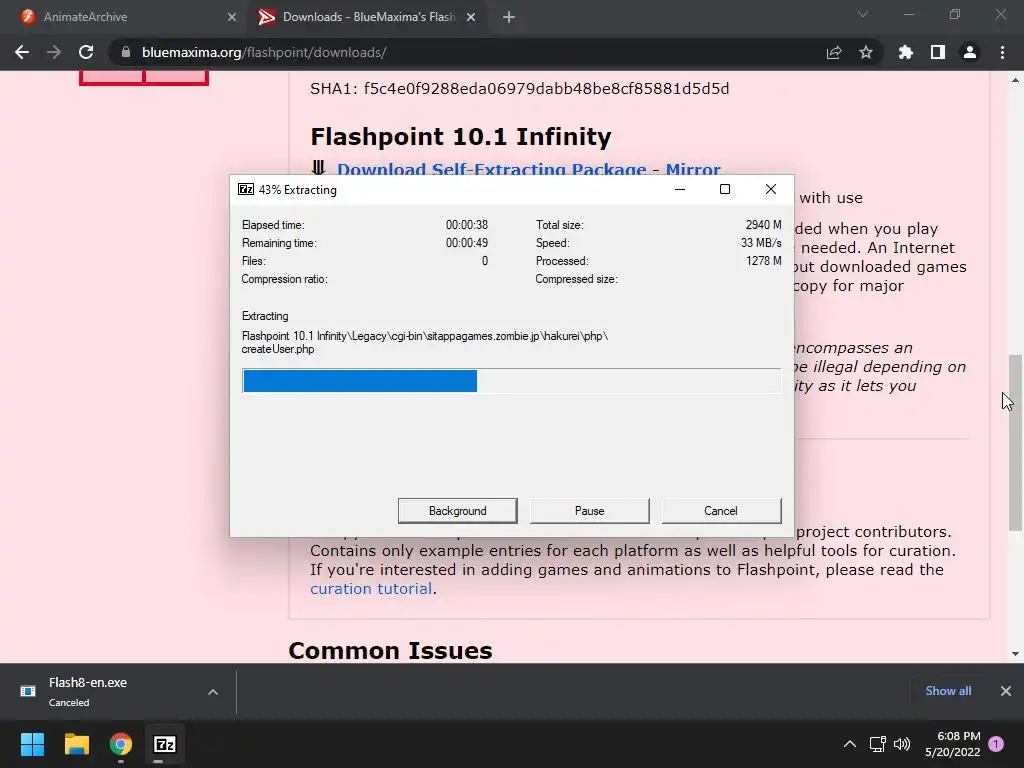Image resolution: width=1024 pixels, height=768 pixels.
Task: Click the Remaining time value 00:00:49
Action: click(467, 243)
